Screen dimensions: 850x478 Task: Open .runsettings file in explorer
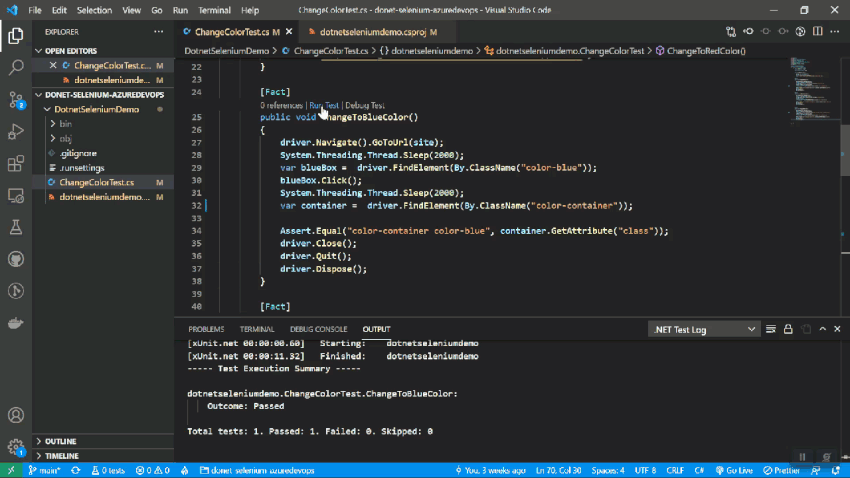(x=103, y=168)
